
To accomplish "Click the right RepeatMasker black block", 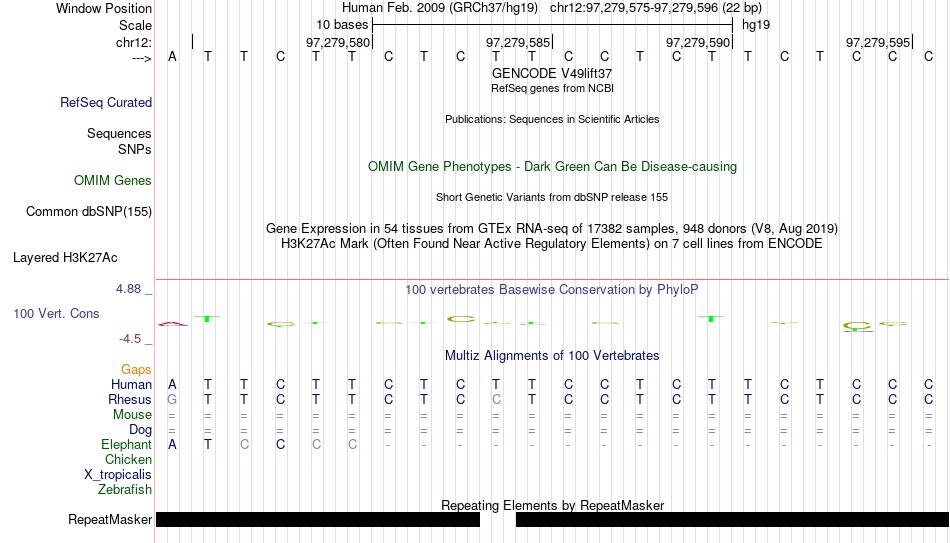I will (x=732, y=519).
